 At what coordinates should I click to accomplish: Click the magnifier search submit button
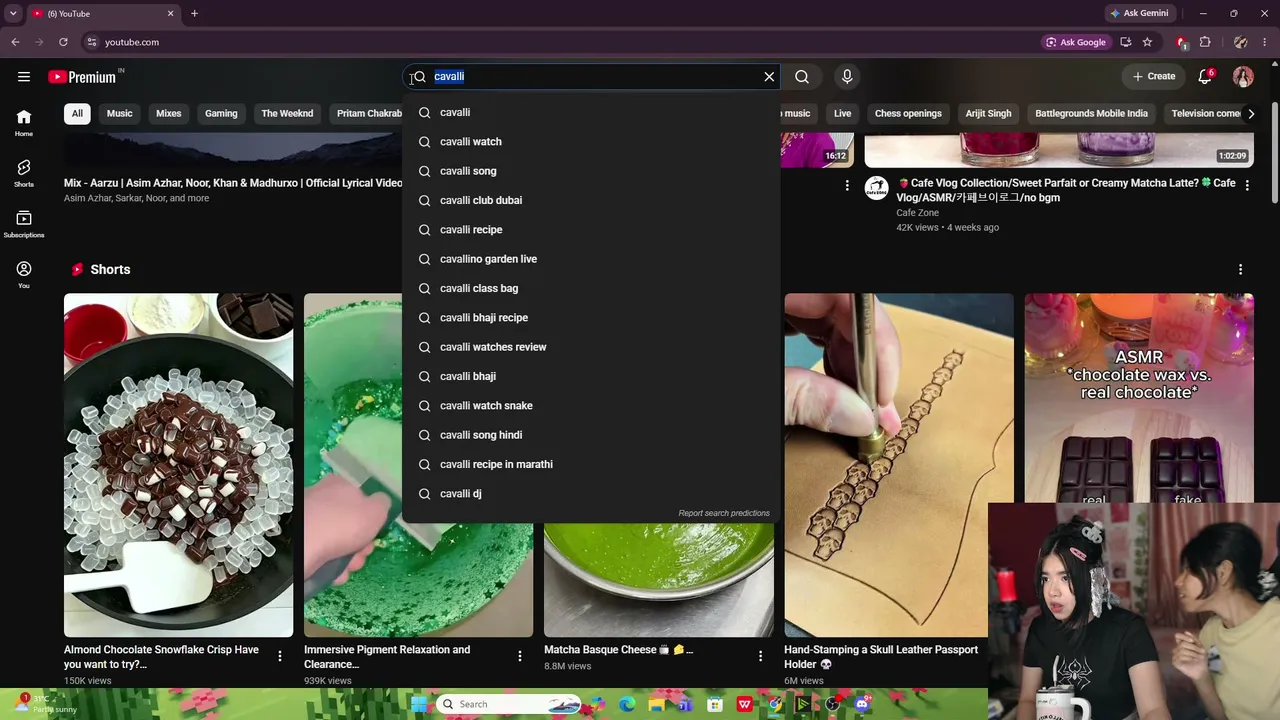(802, 76)
